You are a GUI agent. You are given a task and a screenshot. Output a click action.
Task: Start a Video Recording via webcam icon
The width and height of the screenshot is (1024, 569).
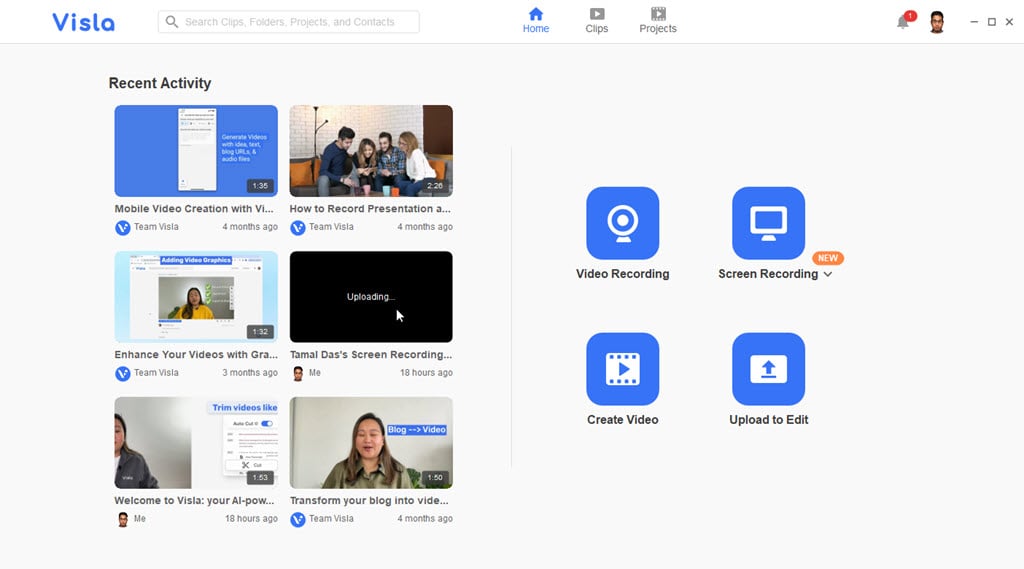point(622,223)
